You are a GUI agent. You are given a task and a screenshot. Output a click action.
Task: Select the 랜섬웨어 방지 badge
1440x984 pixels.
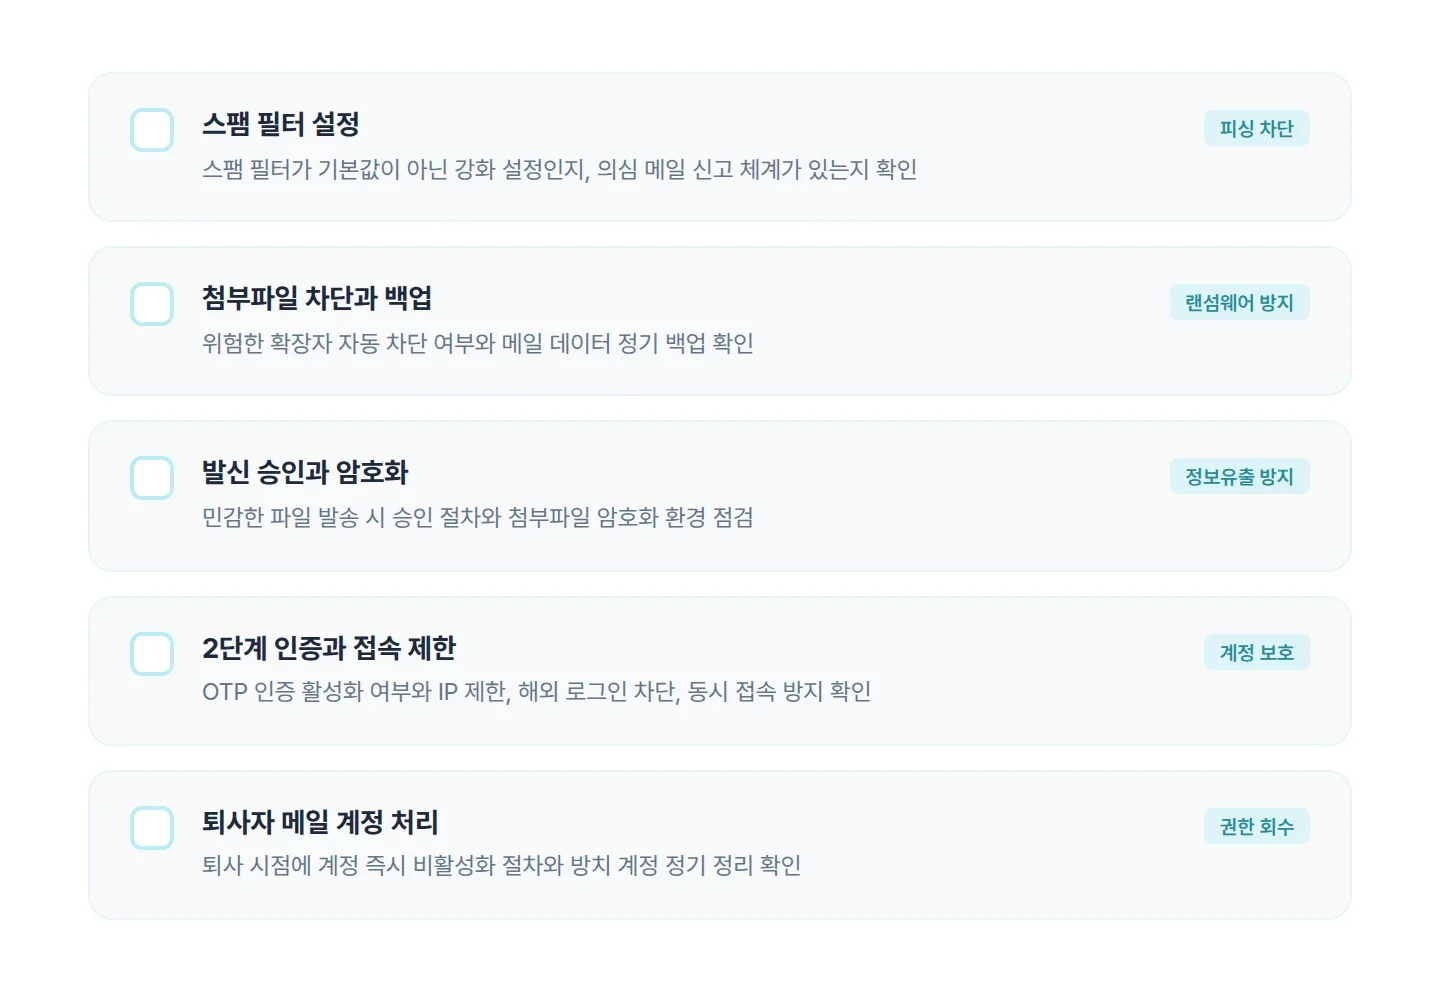coord(1240,302)
